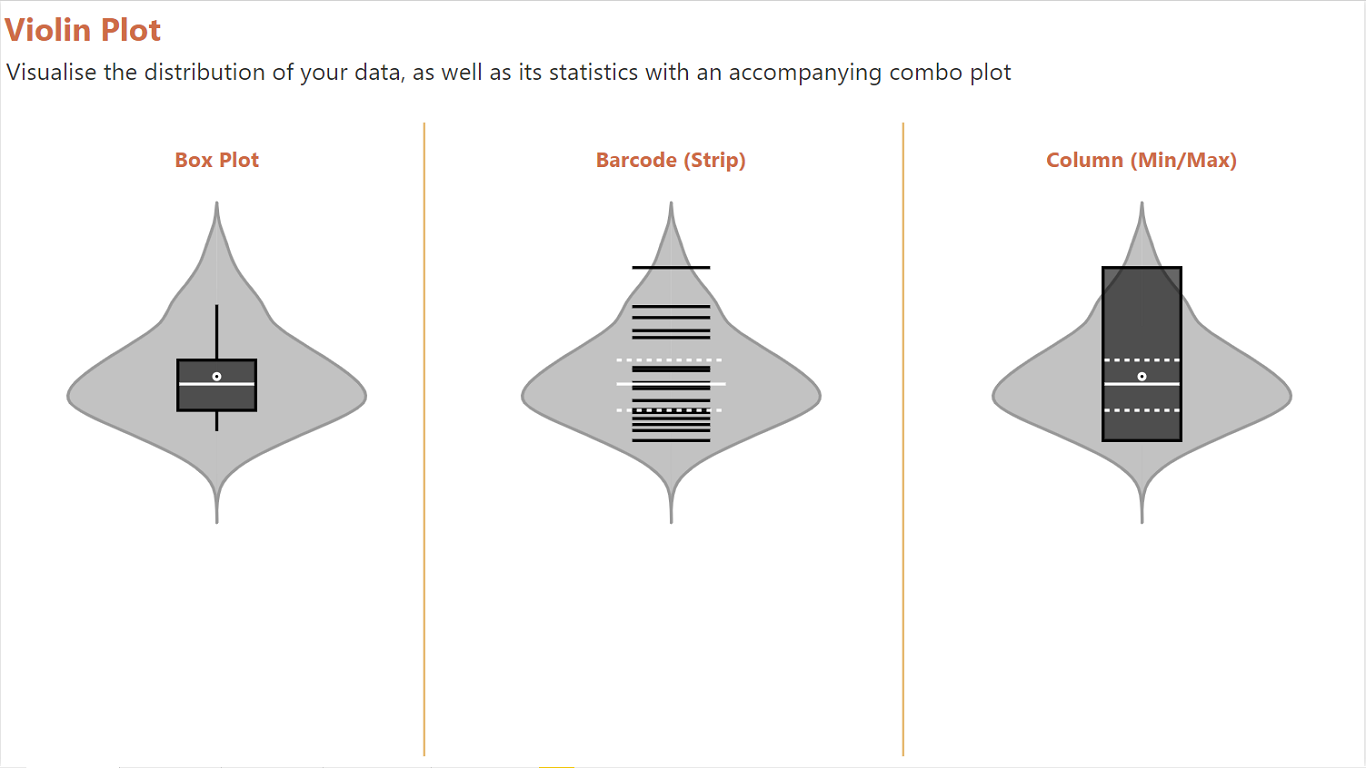Click the upper whisker of the Box Plot
The height and width of the screenshot is (768, 1366).
pos(217,330)
